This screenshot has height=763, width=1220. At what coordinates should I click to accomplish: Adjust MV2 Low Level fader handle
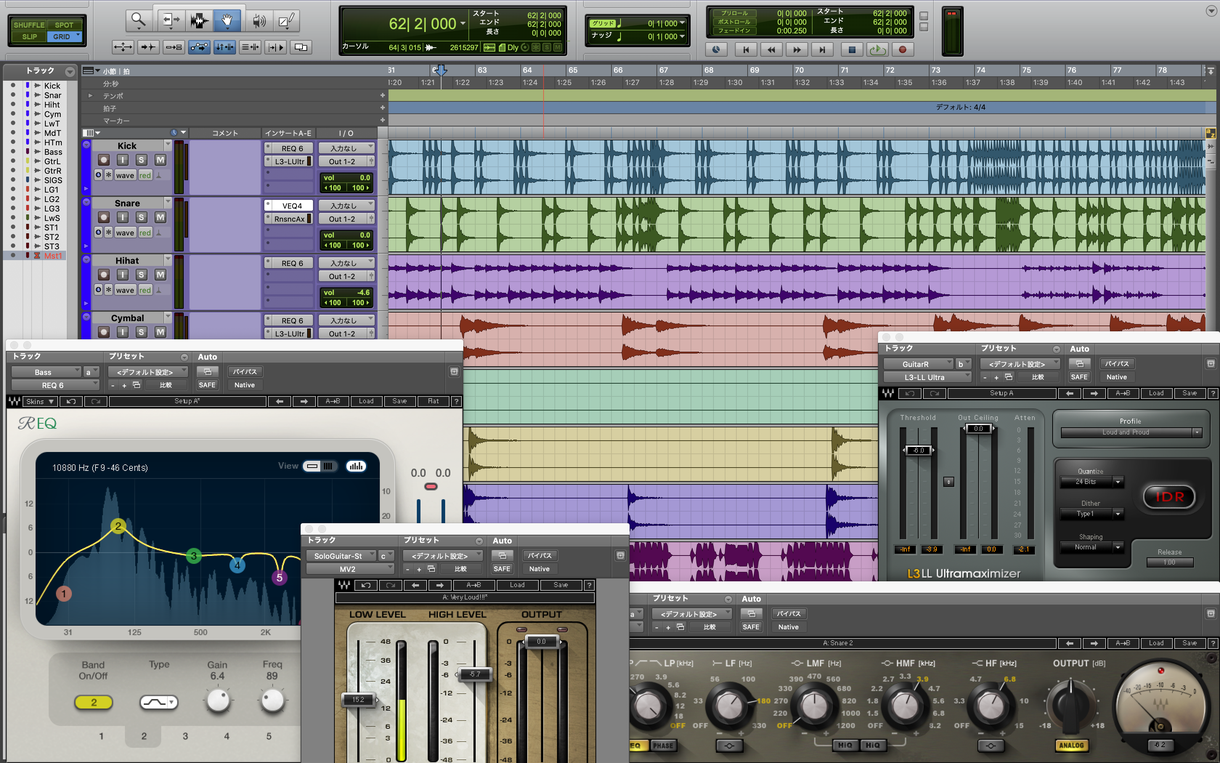pos(360,699)
